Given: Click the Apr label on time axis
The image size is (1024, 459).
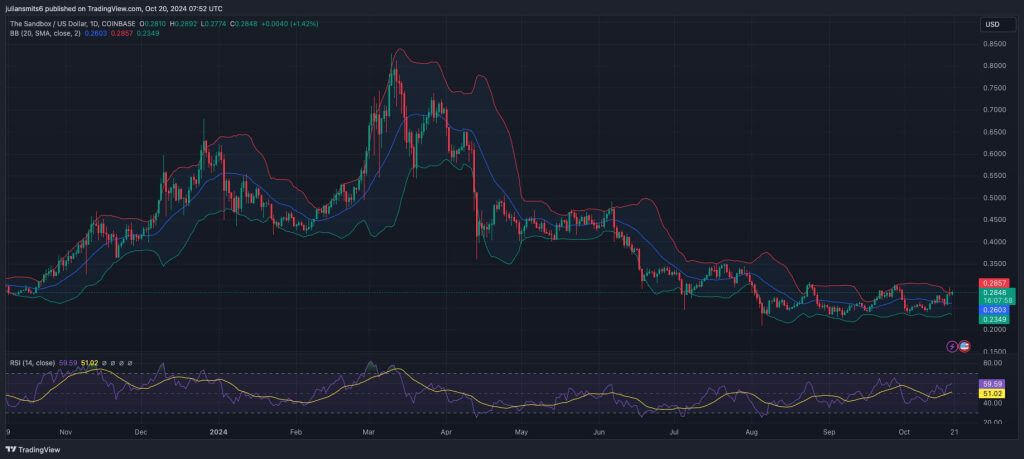Looking at the screenshot, I should [447, 432].
